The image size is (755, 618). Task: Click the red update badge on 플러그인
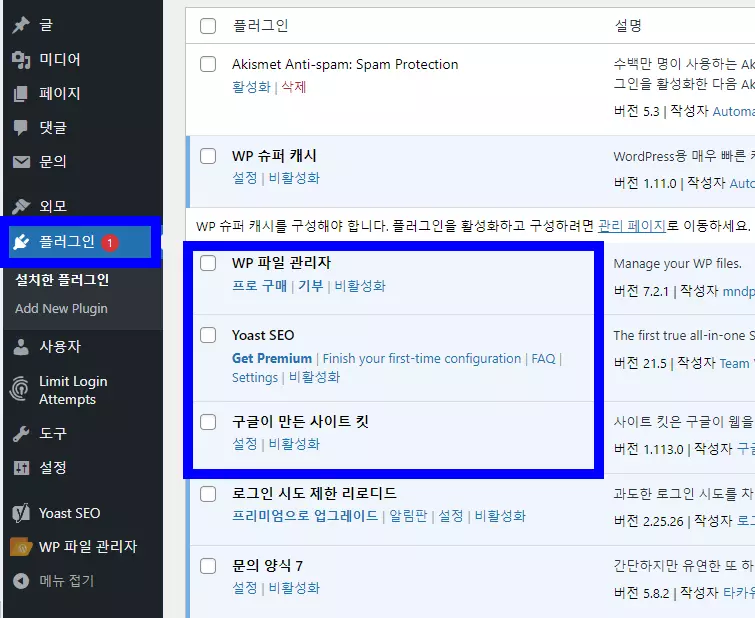pyautogui.click(x=110, y=243)
